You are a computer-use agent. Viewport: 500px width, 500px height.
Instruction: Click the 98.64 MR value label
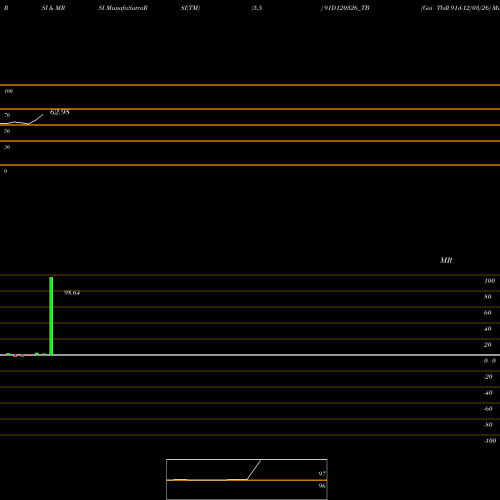[72, 293]
